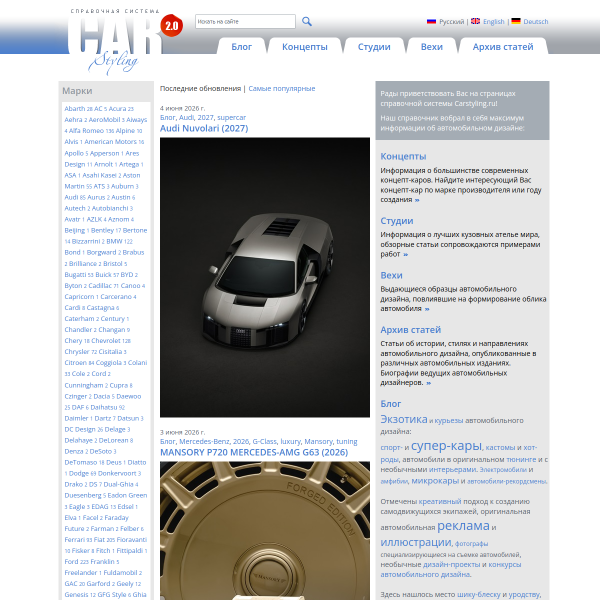The width and height of the screenshot is (600, 600).
Task: Click the Car Styling 2.0 logo
Action: tap(124, 41)
